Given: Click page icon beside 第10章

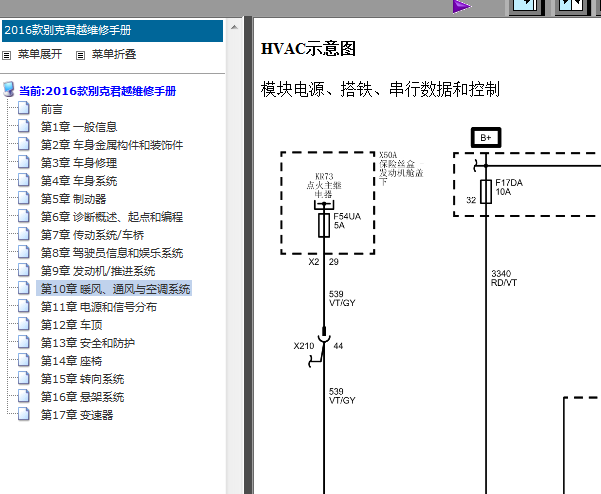Looking at the screenshot, I should [24, 289].
